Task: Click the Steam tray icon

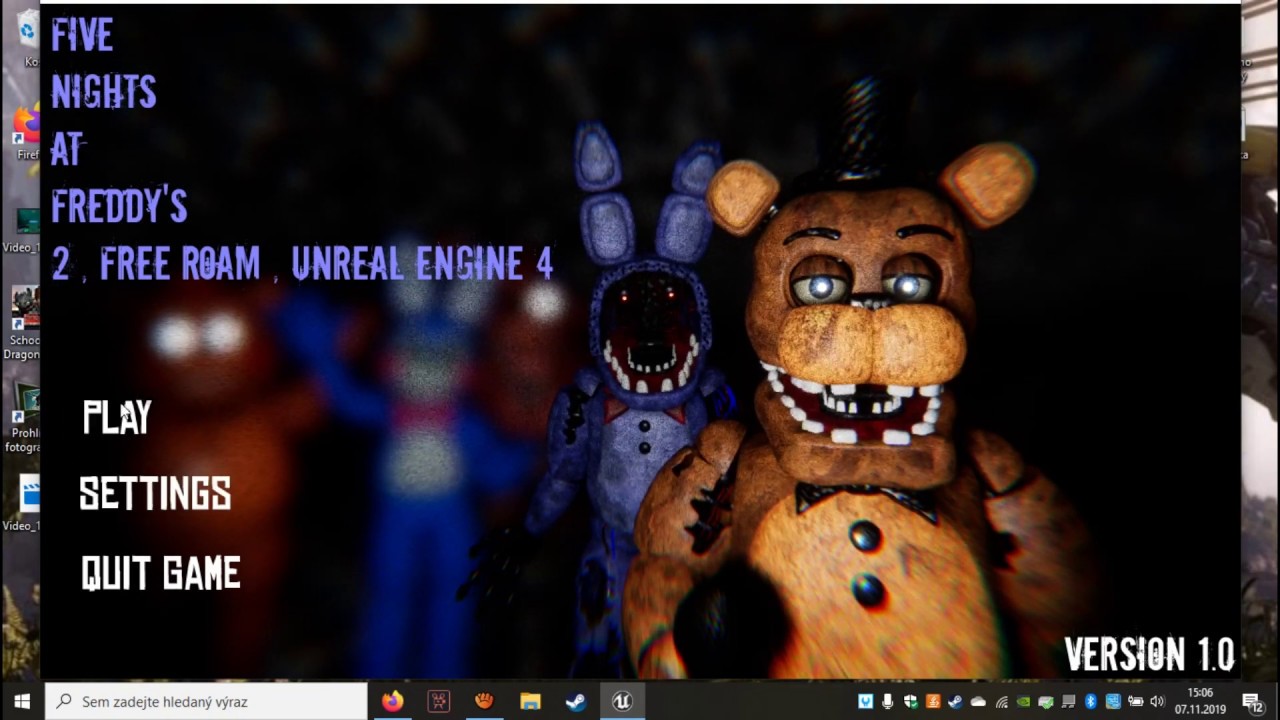Action: (955, 702)
